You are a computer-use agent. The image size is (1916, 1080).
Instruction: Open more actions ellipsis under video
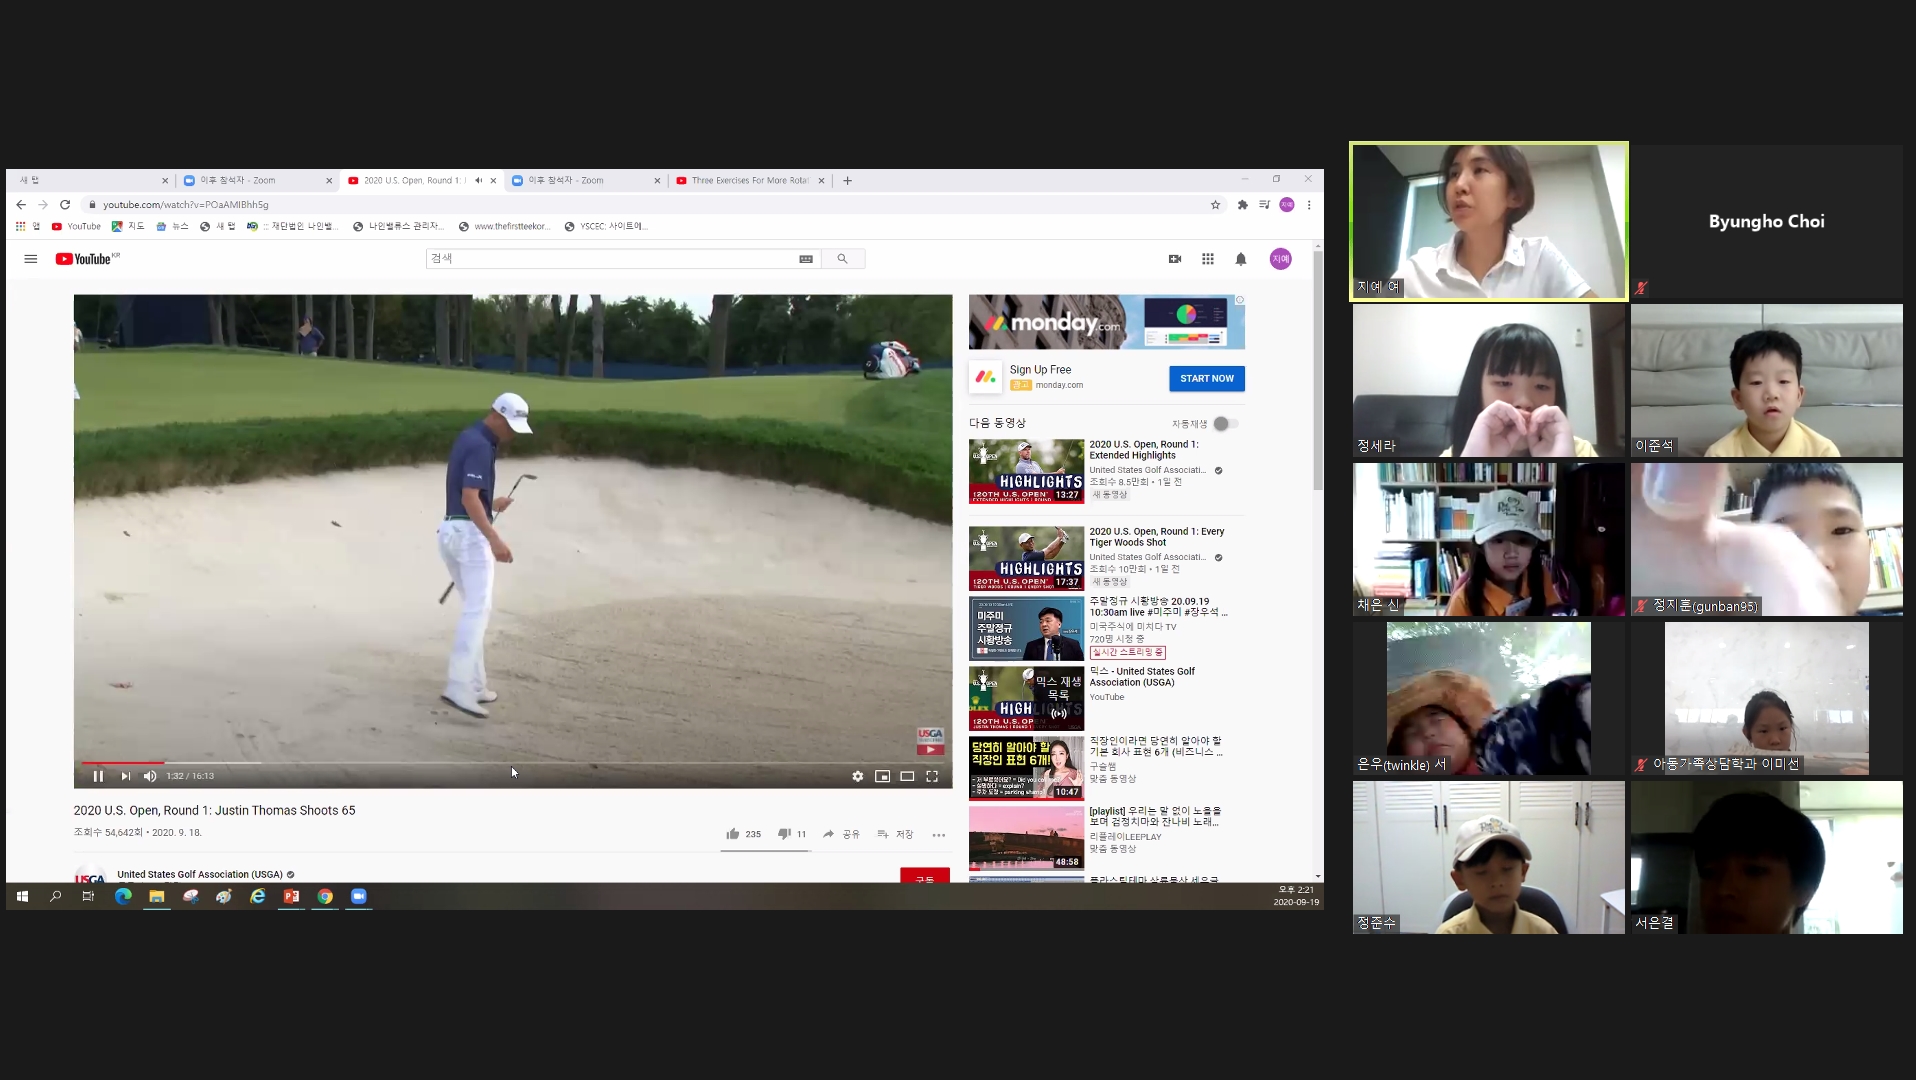(938, 835)
